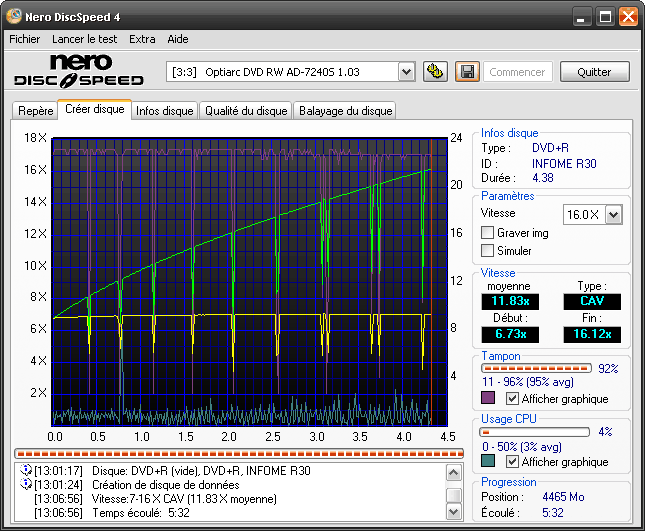Open the Aide menu
The image size is (645, 531).
(x=178, y=39)
